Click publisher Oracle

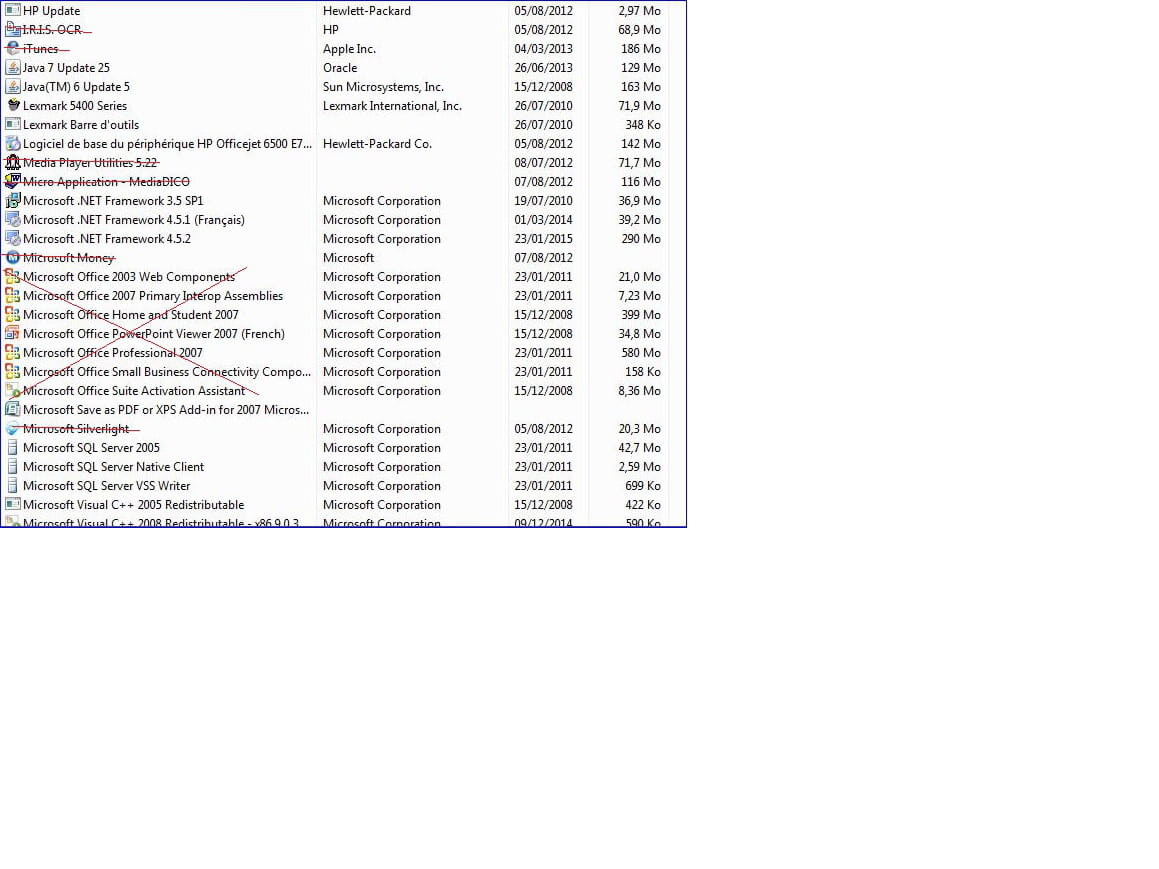coord(340,67)
